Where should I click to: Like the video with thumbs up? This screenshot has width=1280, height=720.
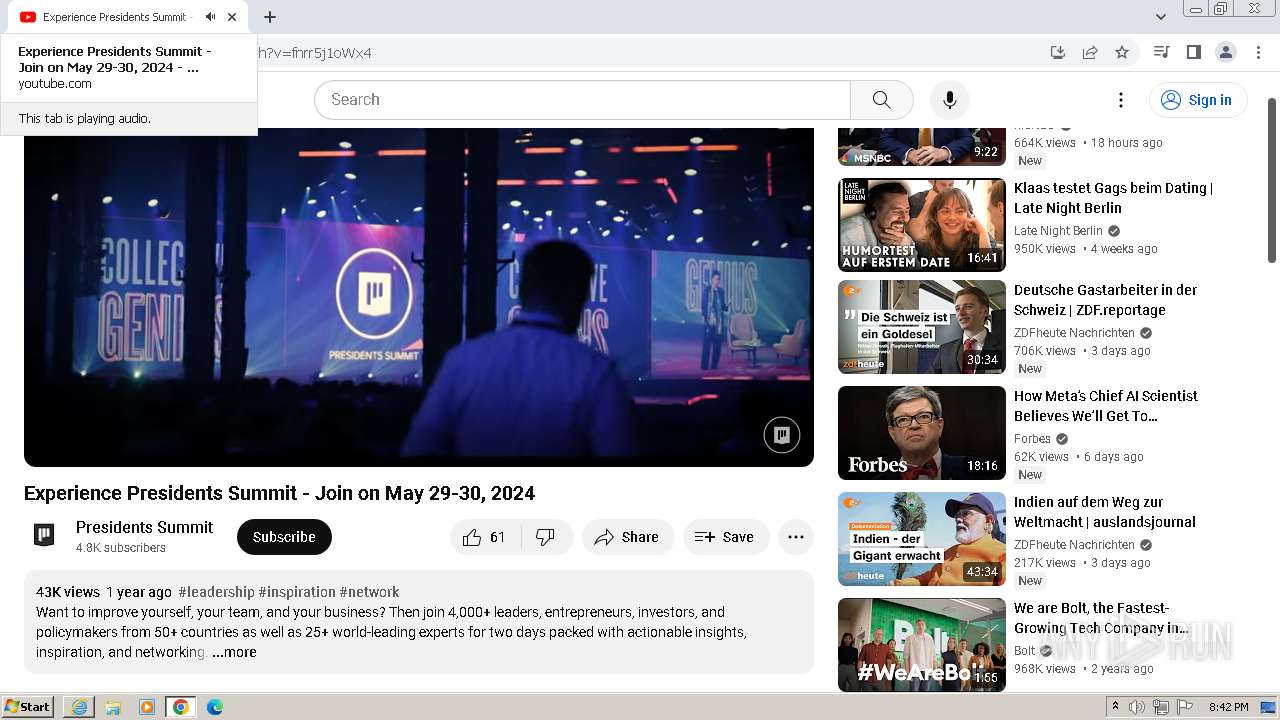click(485, 537)
